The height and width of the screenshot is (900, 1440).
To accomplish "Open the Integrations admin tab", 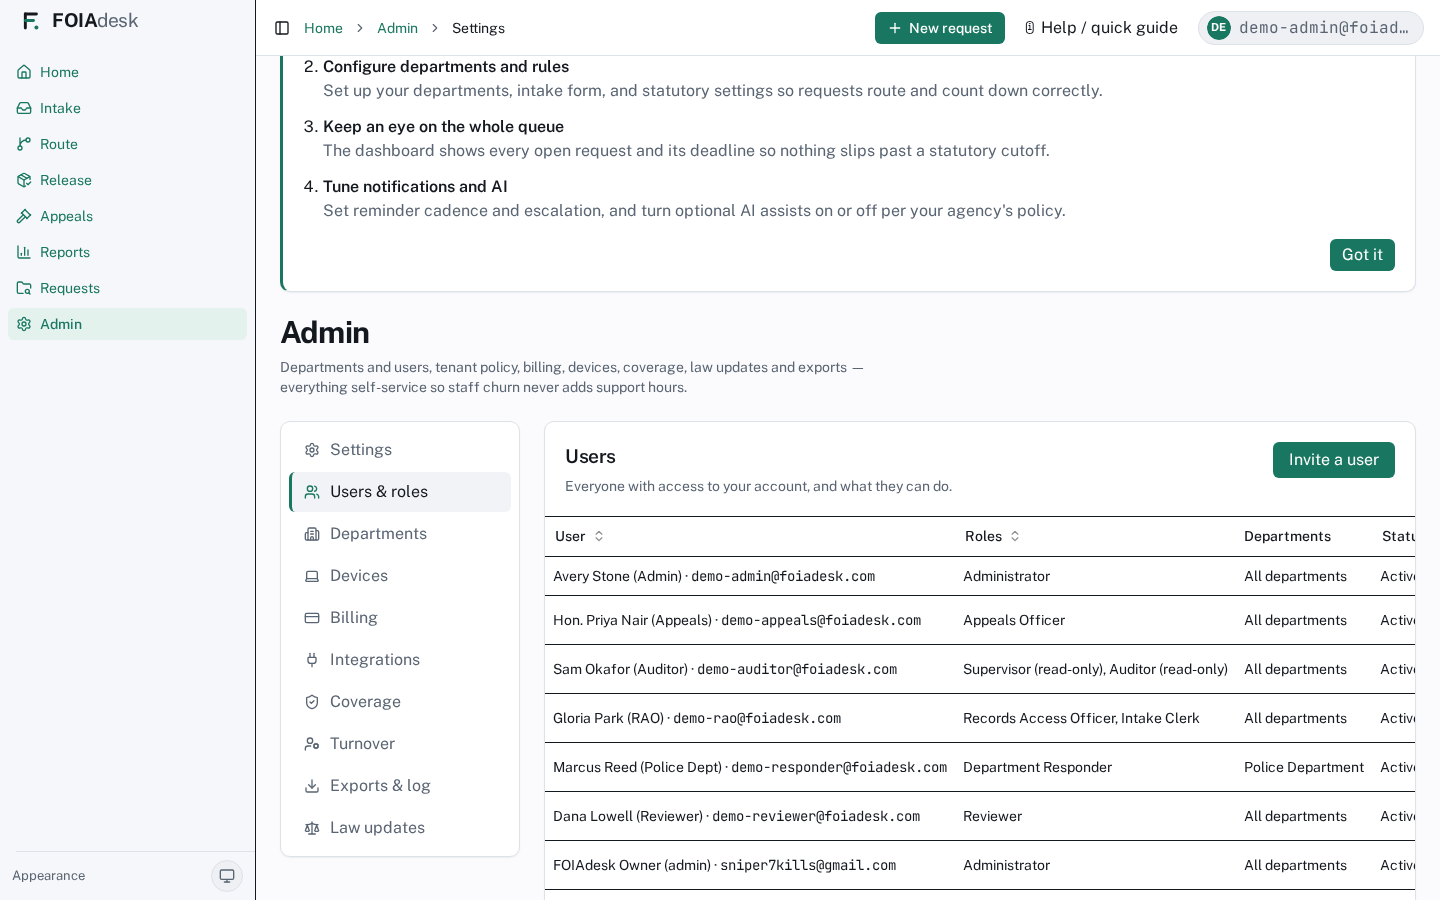I will click(400, 660).
